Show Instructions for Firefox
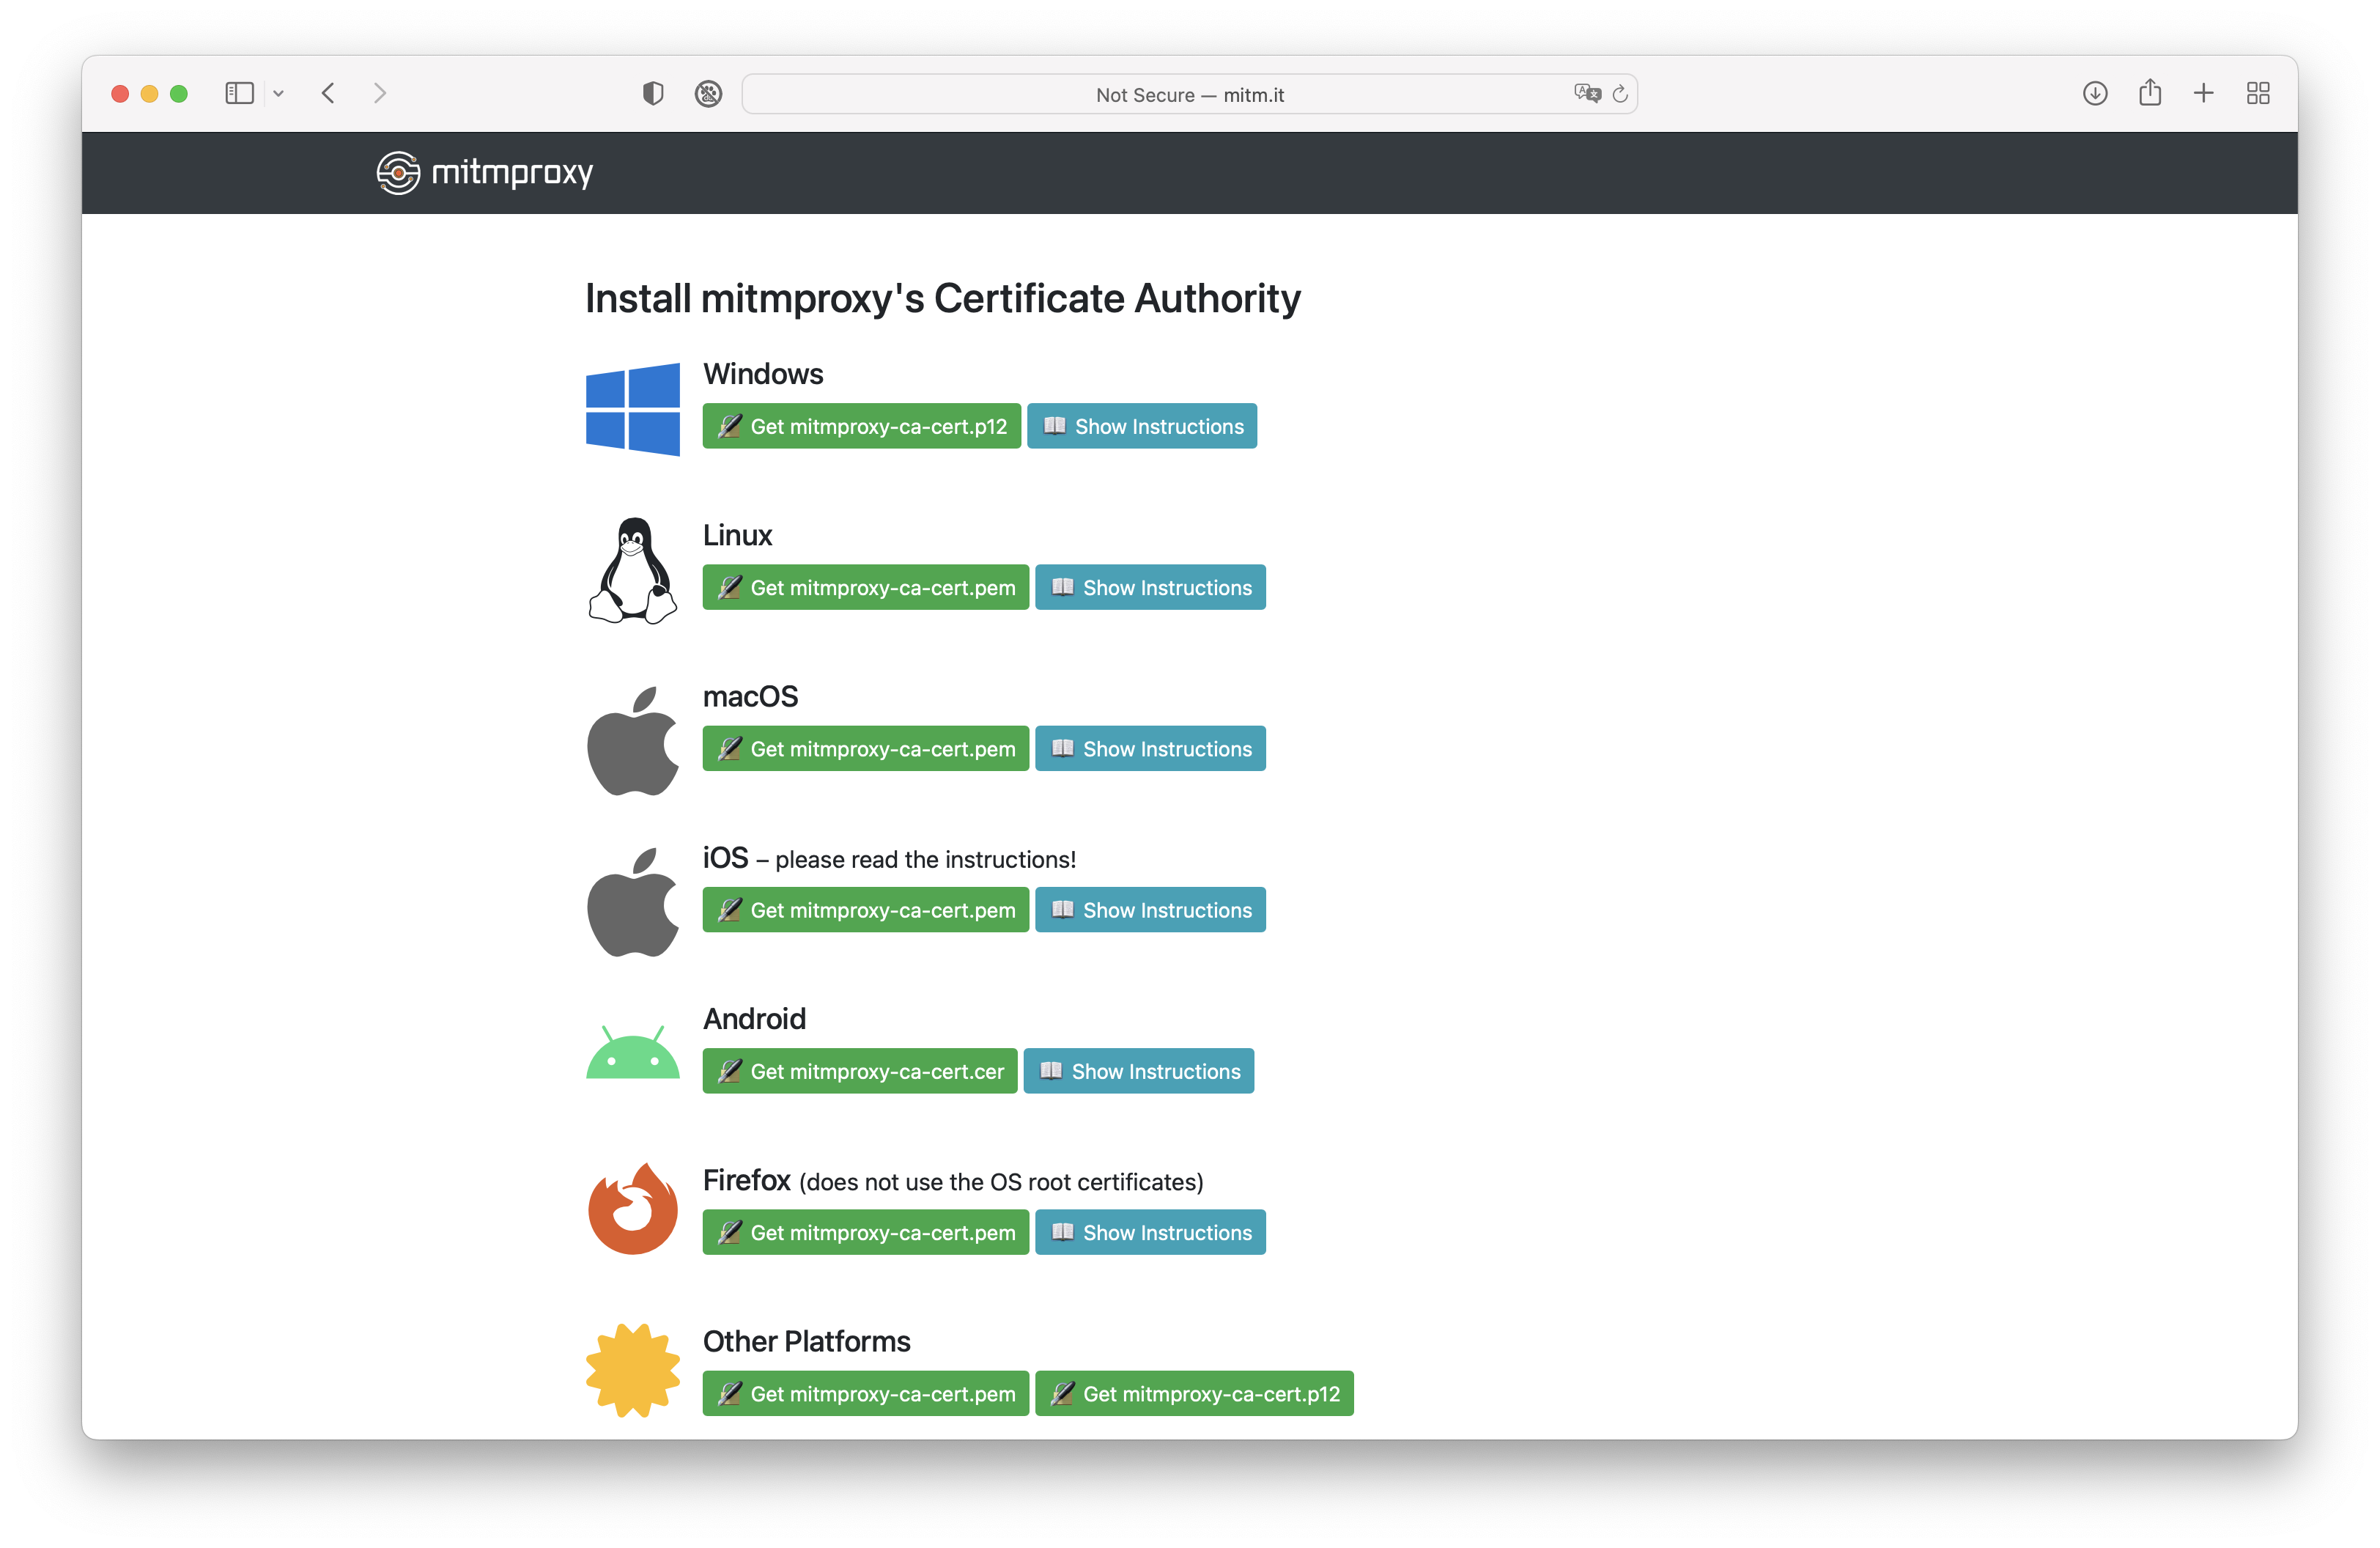Image resolution: width=2380 pixels, height=1548 pixels. pyautogui.click(x=1150, y=1232)
